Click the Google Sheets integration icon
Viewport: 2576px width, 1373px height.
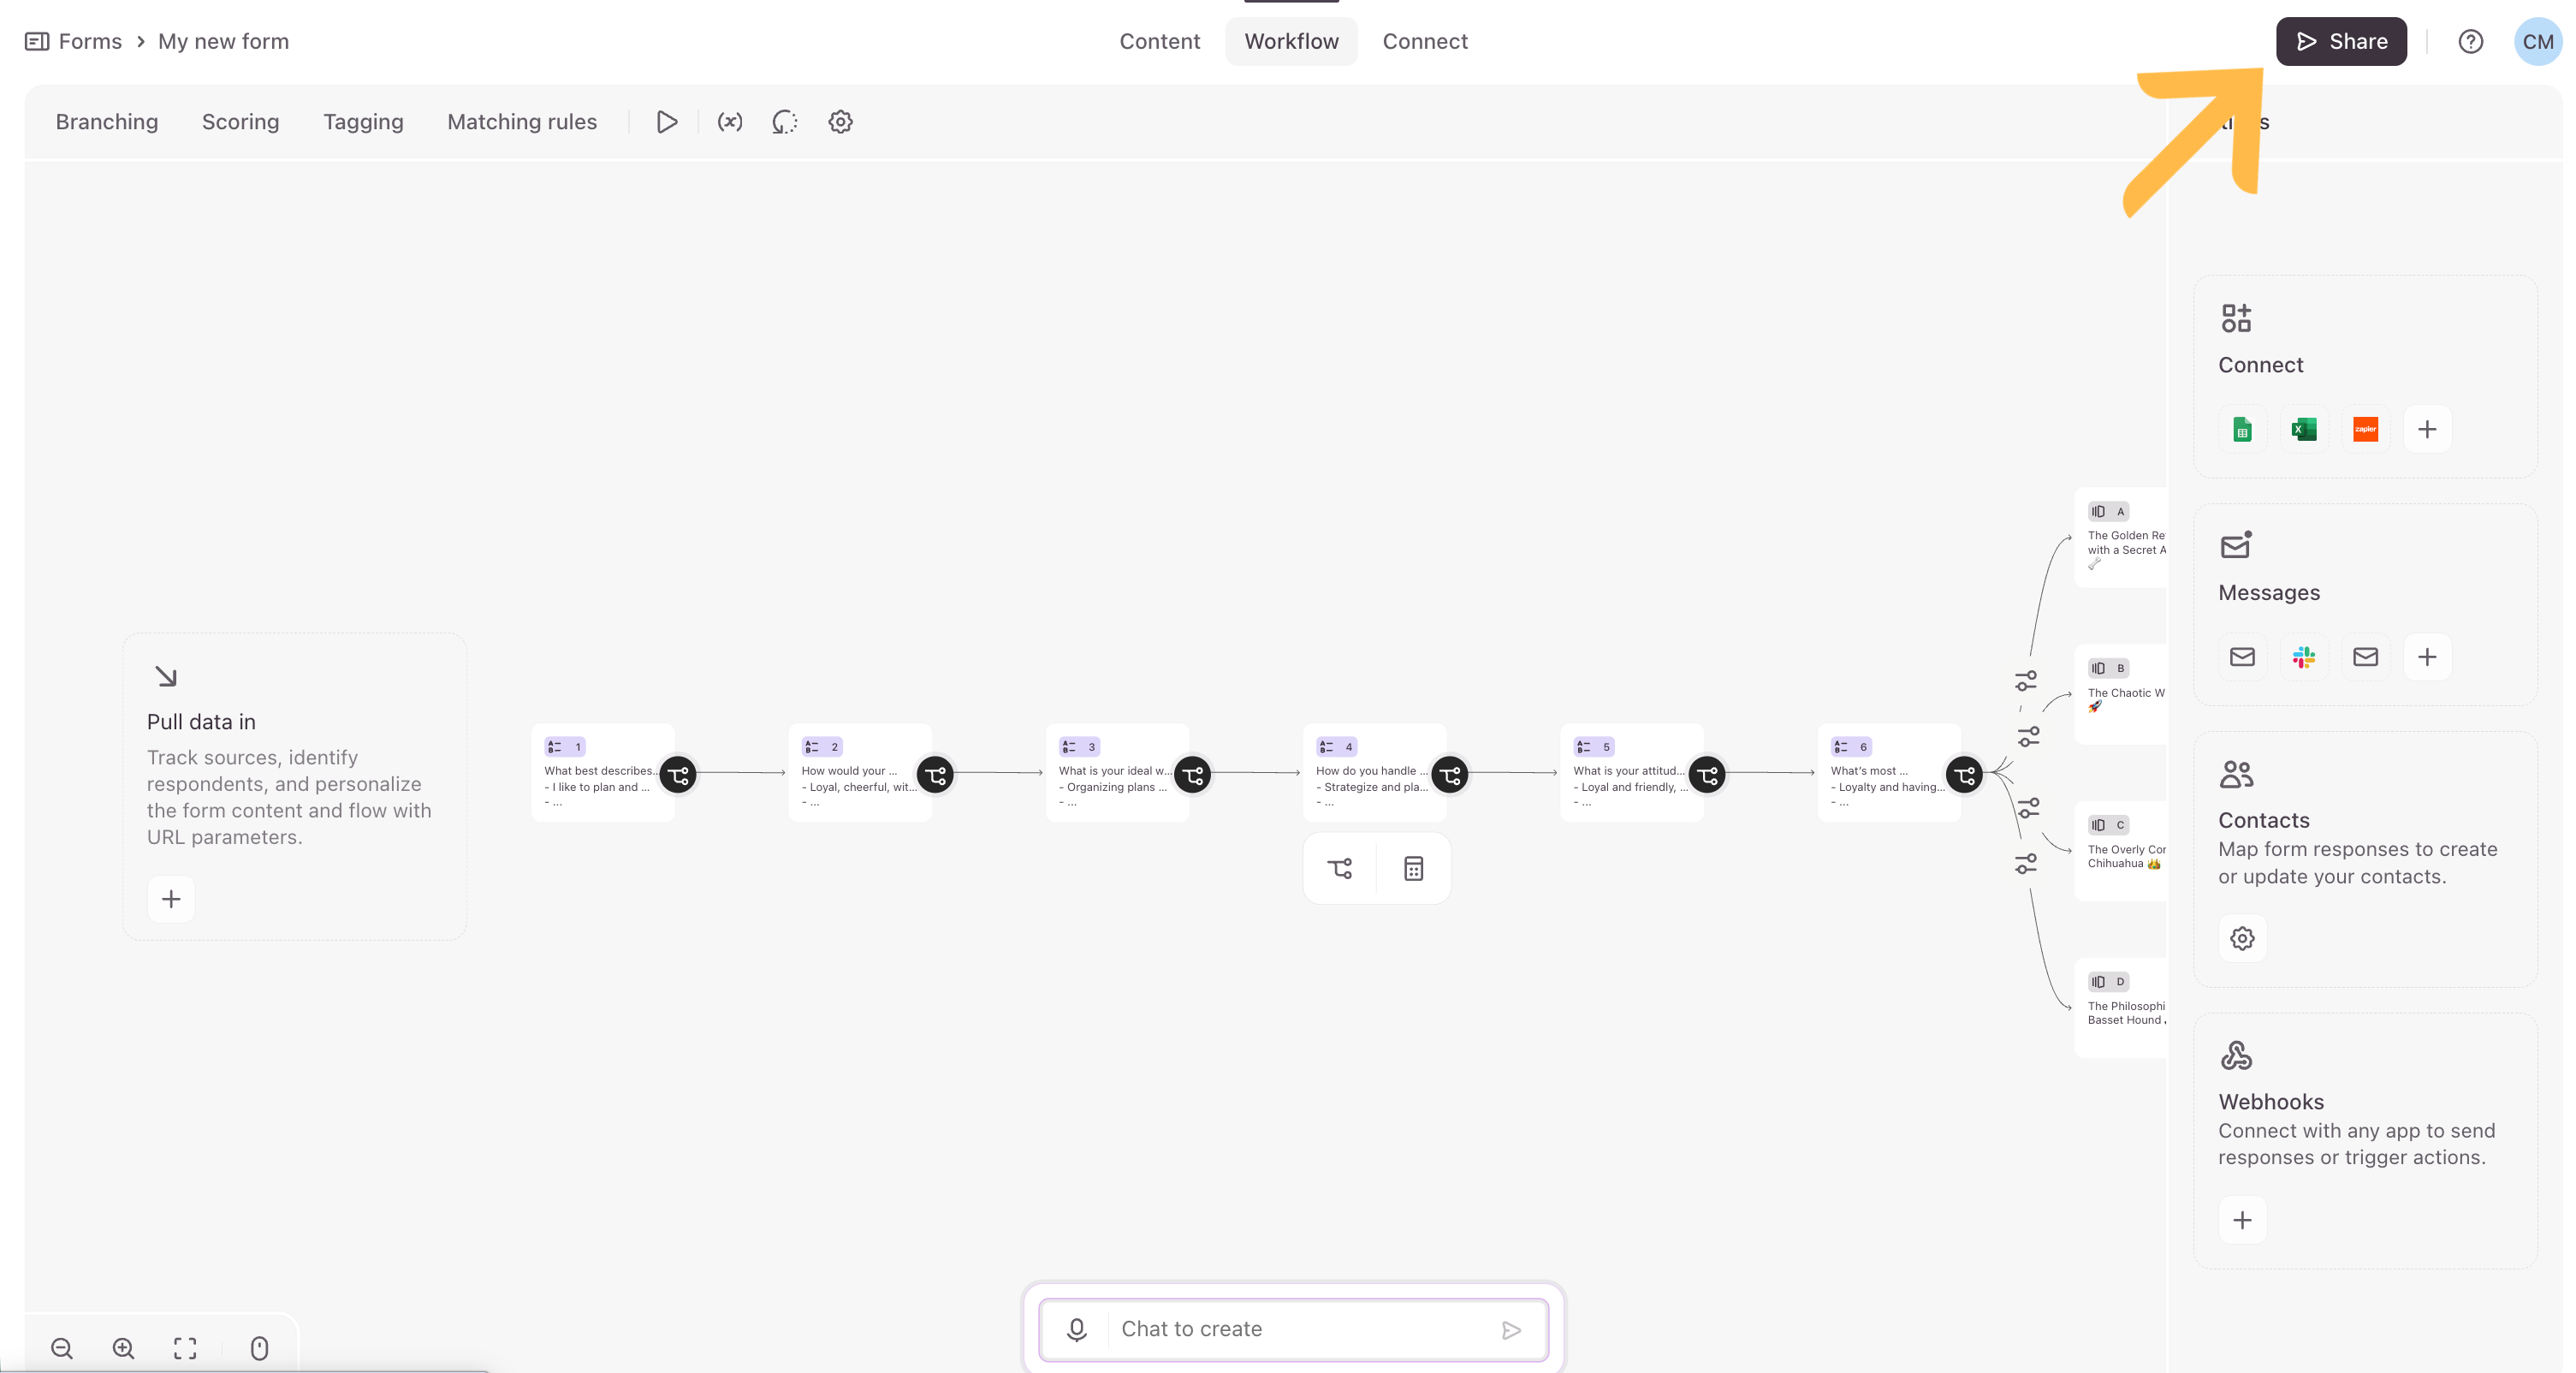coord(2242,430)
